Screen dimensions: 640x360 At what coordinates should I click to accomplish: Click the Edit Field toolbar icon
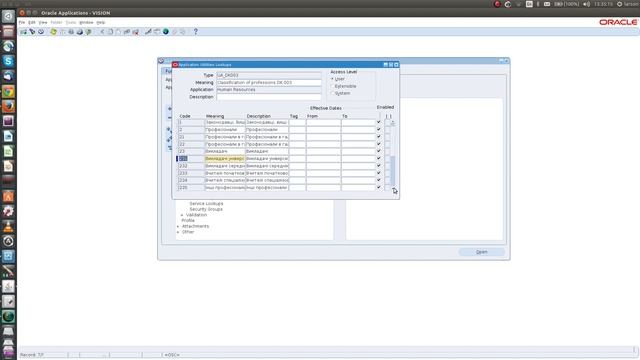coord(148,31)
